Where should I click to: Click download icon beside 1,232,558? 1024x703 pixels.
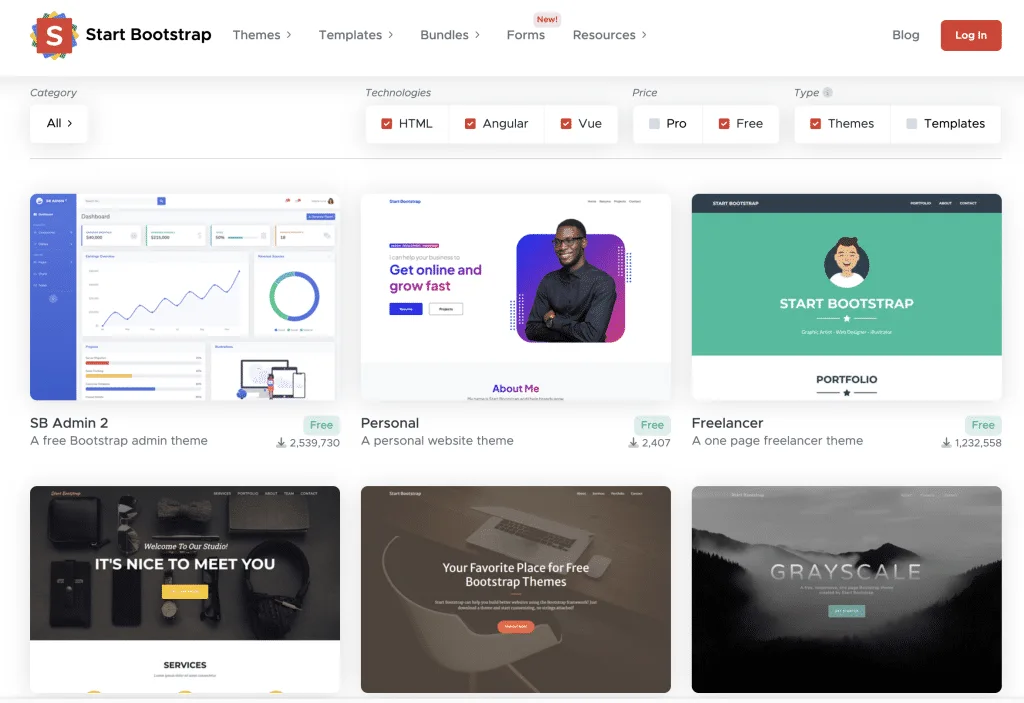[946, 443]
